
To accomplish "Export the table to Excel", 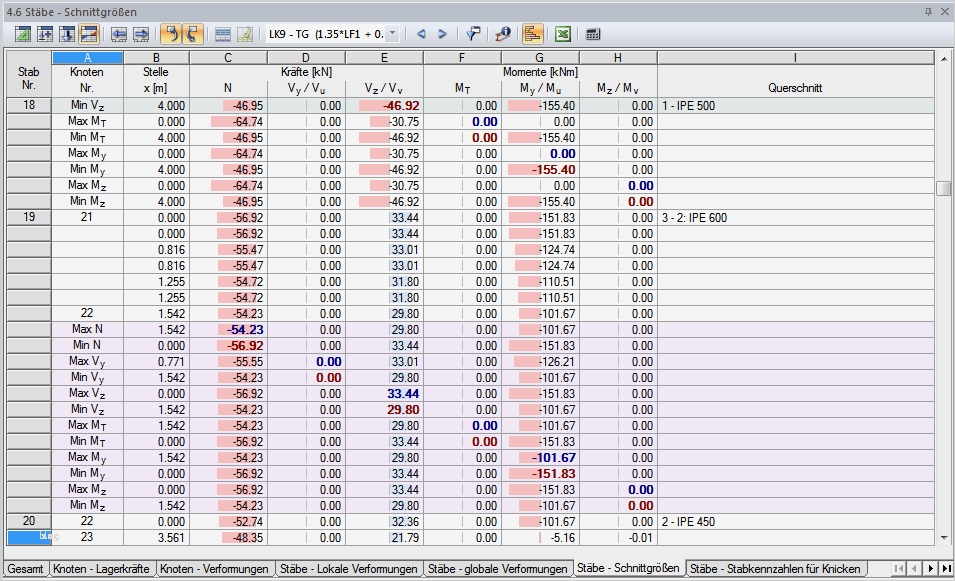I will [x=563, y=34].
